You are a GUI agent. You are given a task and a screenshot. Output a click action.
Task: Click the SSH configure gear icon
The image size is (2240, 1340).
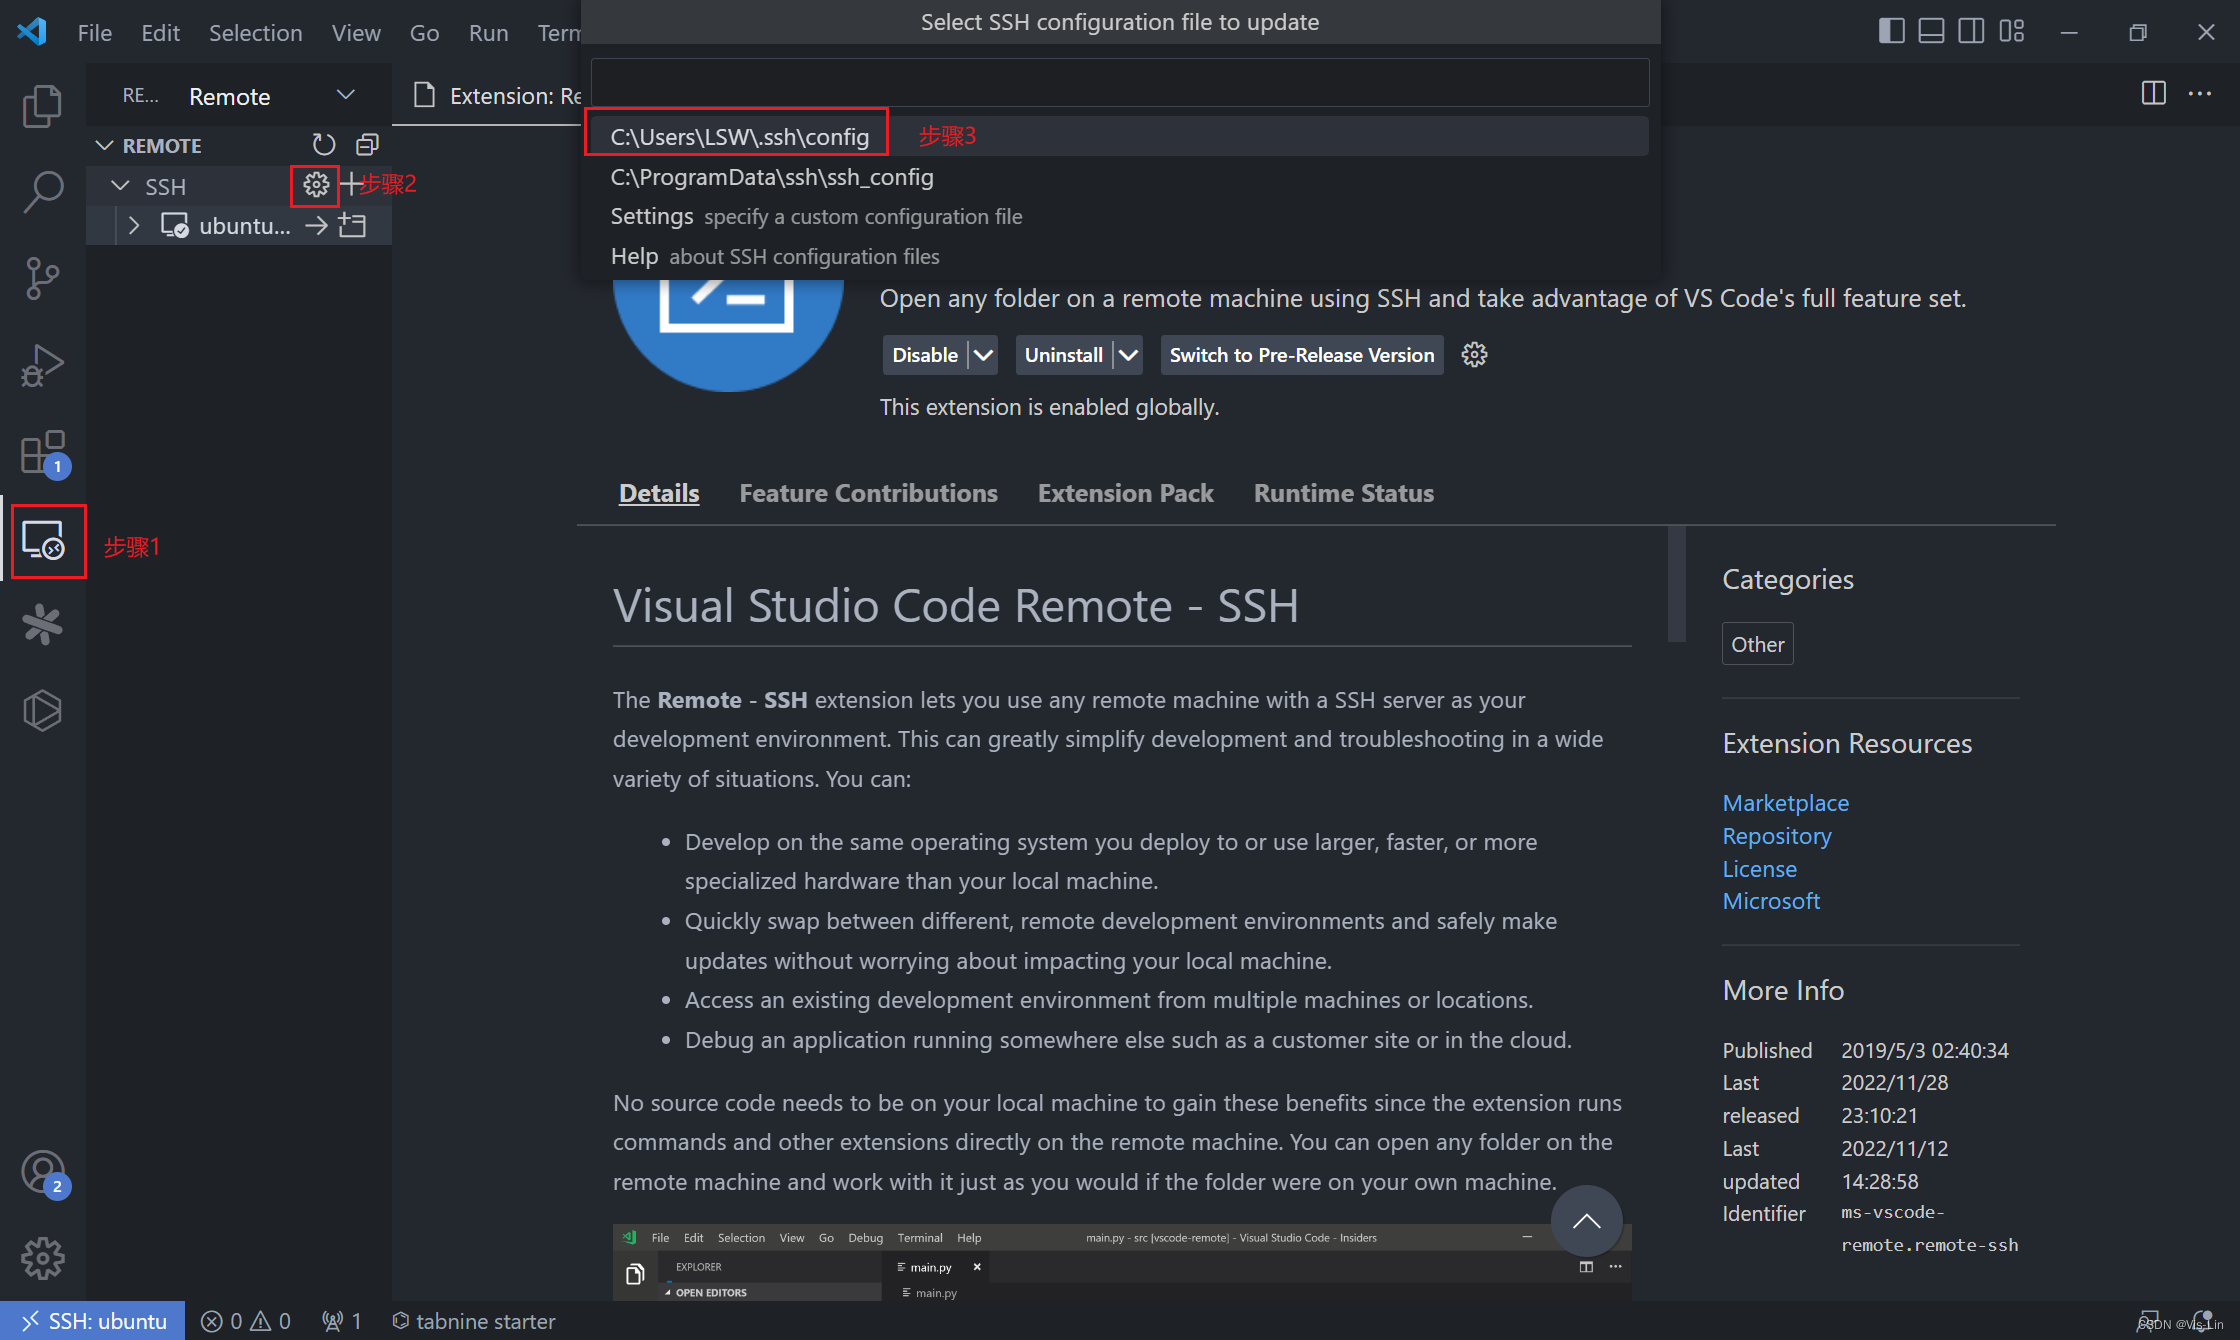[x=316, y=185]
